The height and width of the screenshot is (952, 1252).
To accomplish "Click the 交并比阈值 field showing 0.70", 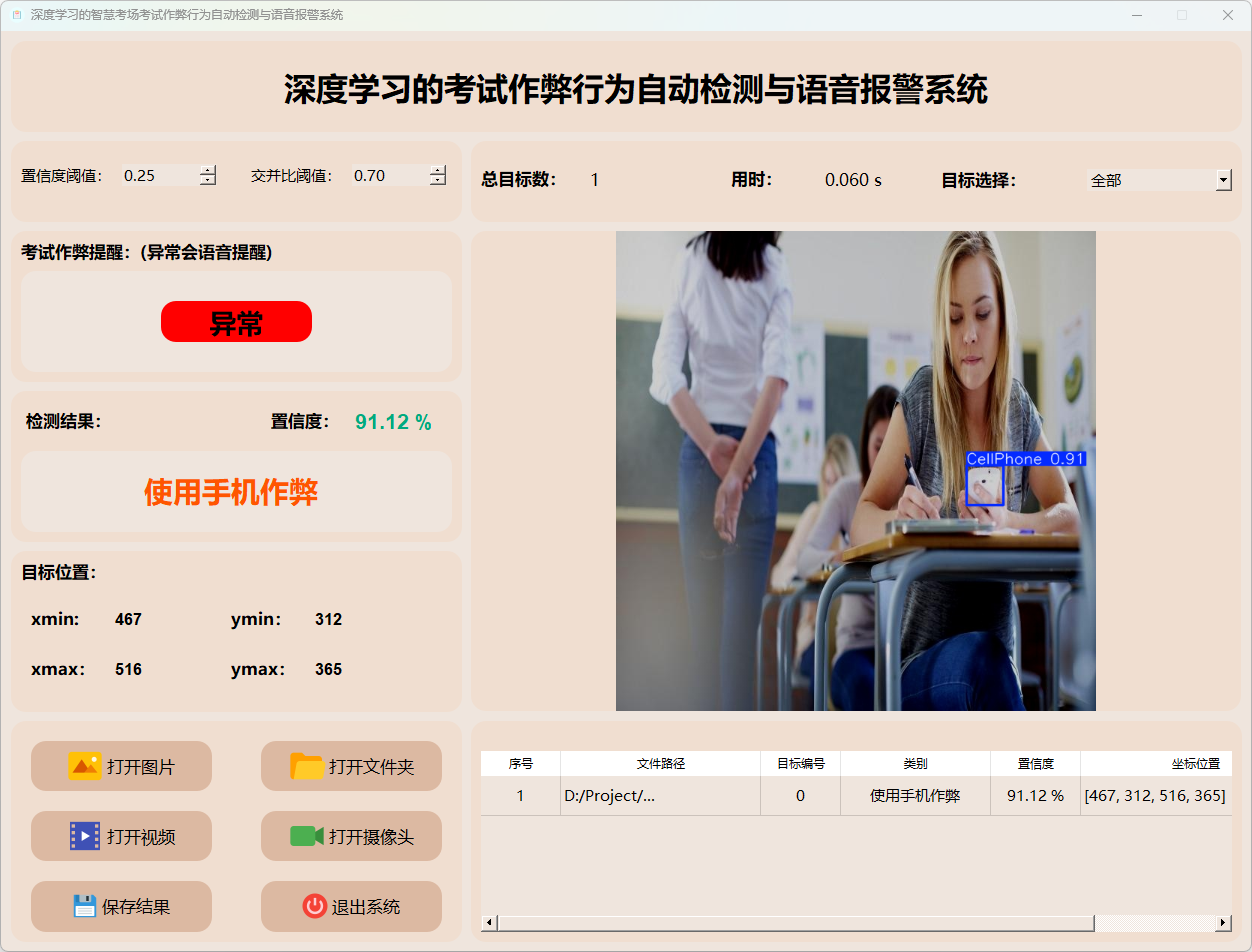I will (390, 175).
